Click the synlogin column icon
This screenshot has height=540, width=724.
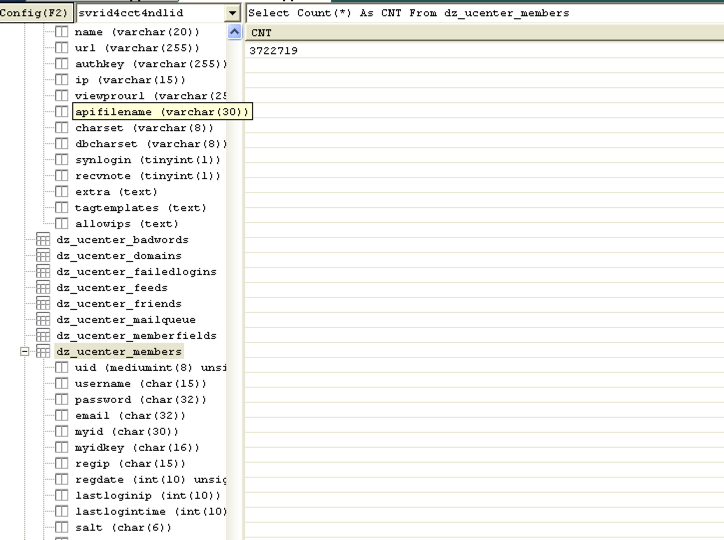coord(61,160)
